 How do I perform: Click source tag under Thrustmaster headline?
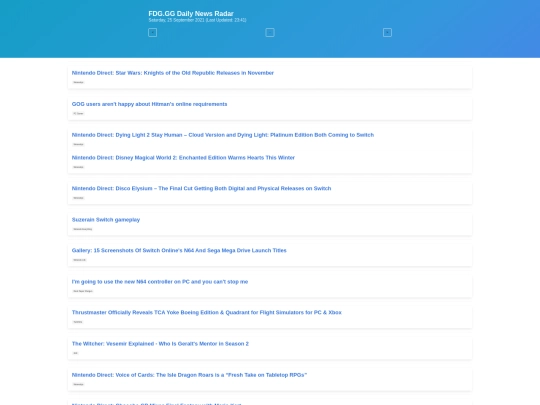(78, 322)
